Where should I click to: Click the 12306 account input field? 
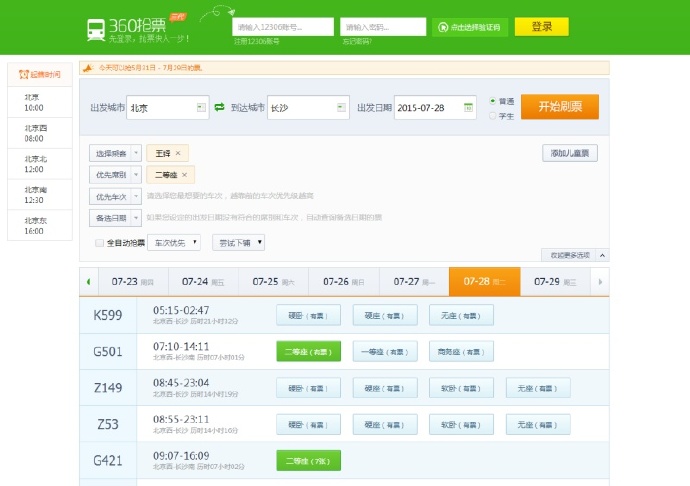click(283, 27)
